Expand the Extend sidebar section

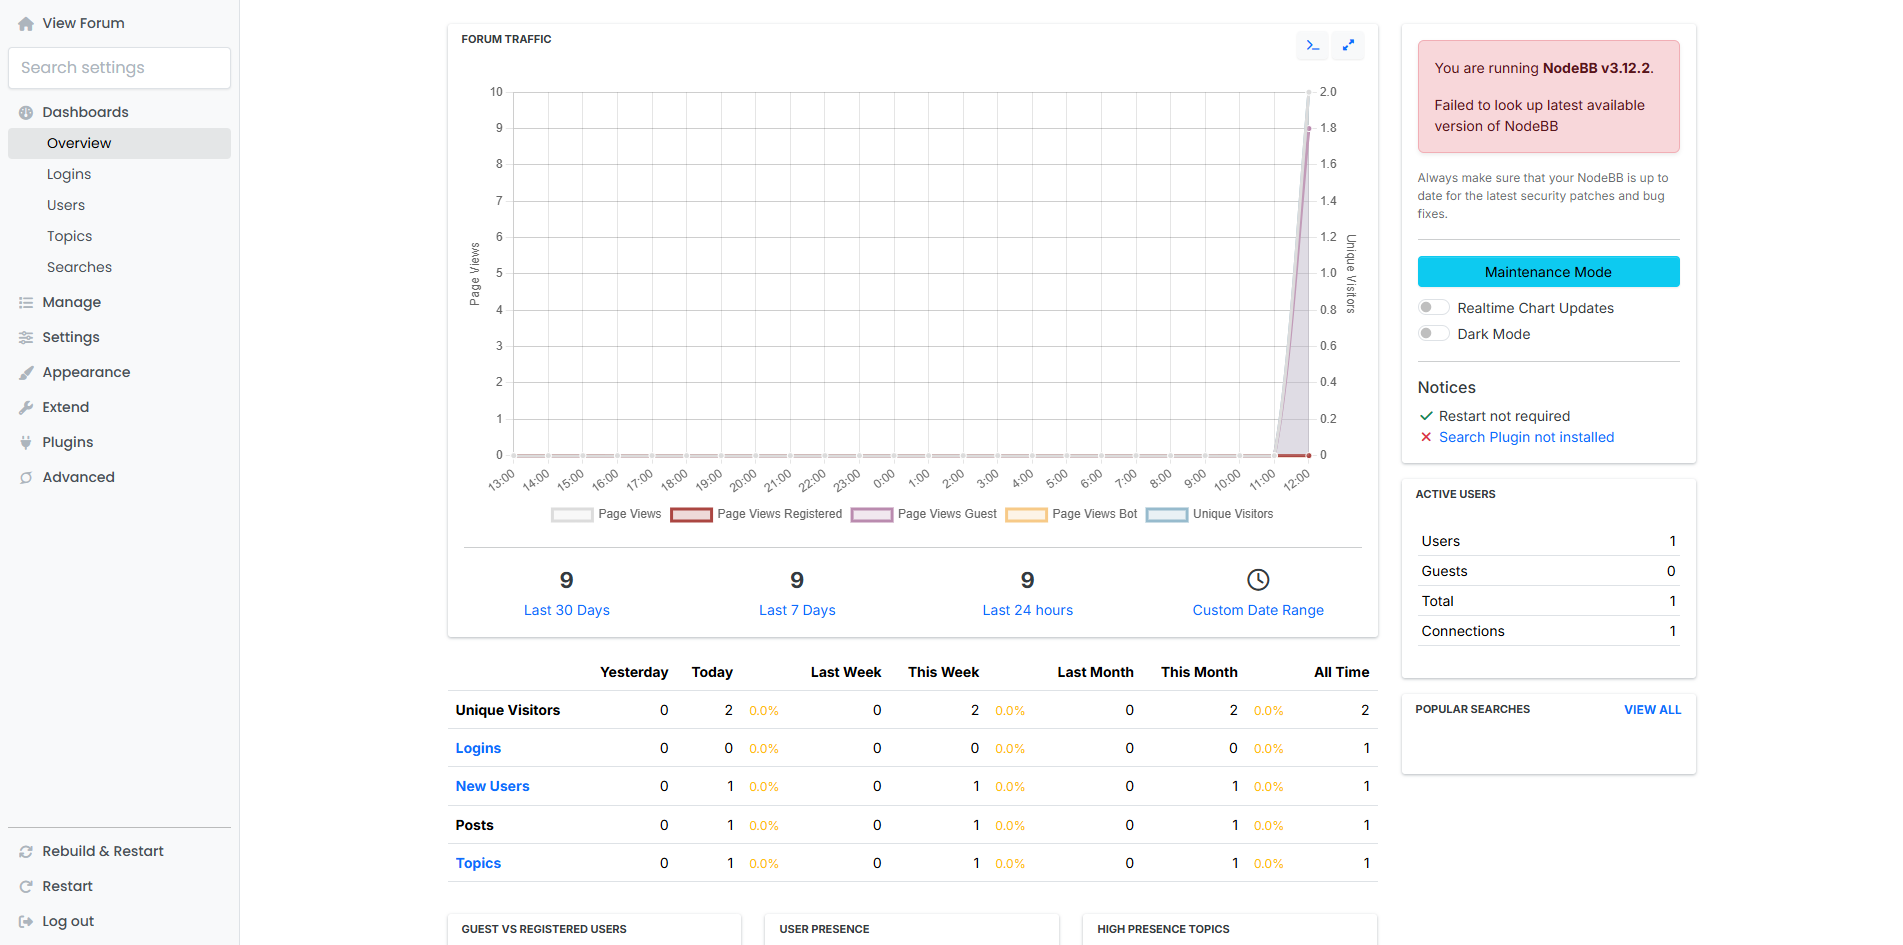[119, 407]
